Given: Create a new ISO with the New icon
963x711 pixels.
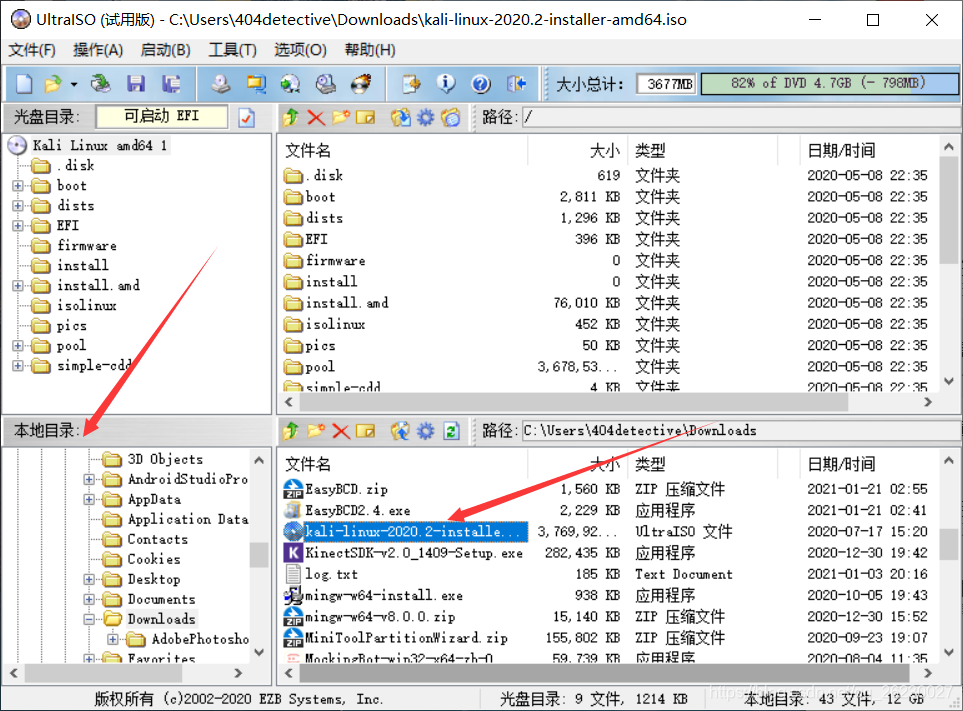Looking at the screenshot, I should pyautogui.click(x=23, y=84).
